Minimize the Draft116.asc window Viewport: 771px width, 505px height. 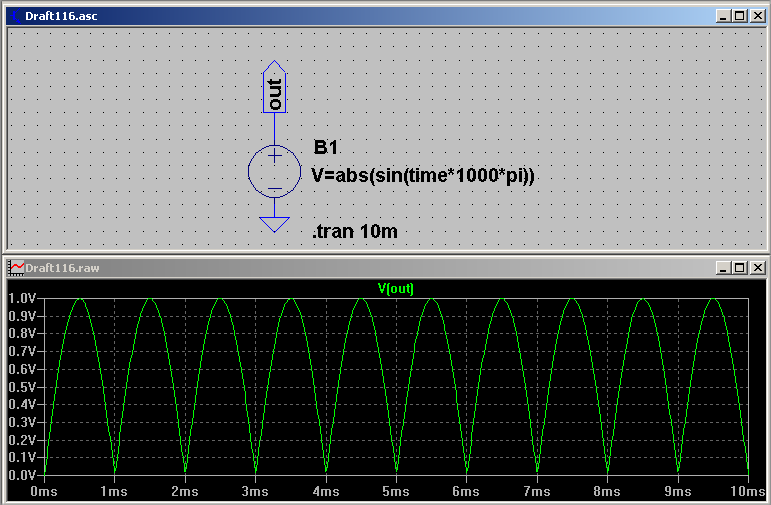(x=722, y=16)
